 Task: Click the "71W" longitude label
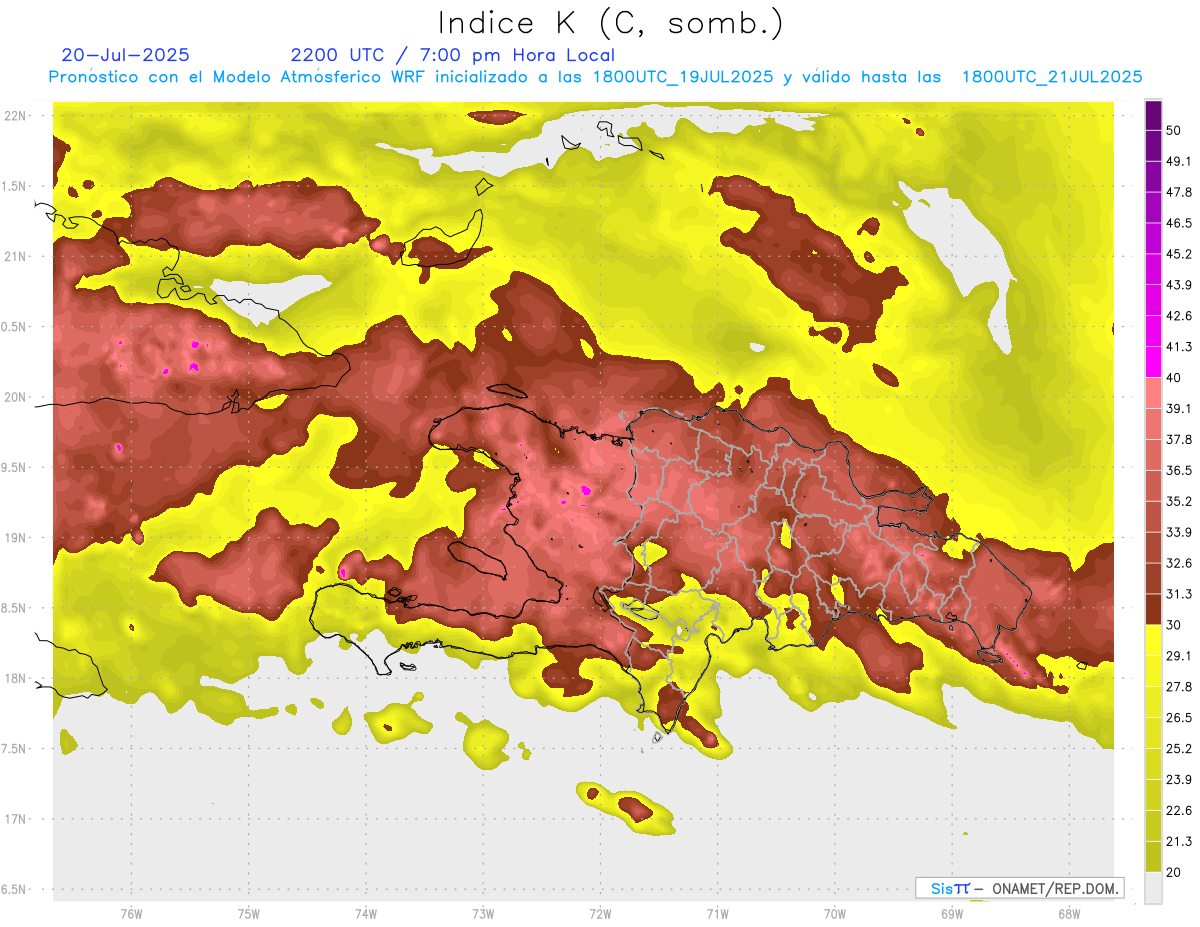point(717,913)
